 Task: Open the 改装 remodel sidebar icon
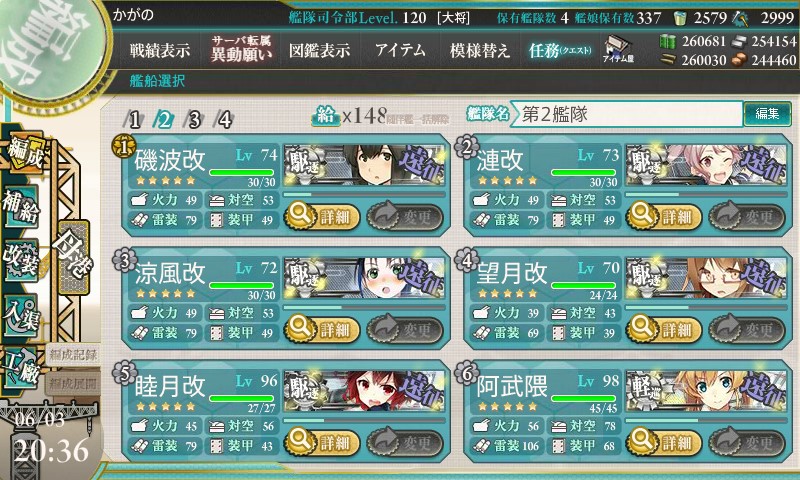[21, 259]
